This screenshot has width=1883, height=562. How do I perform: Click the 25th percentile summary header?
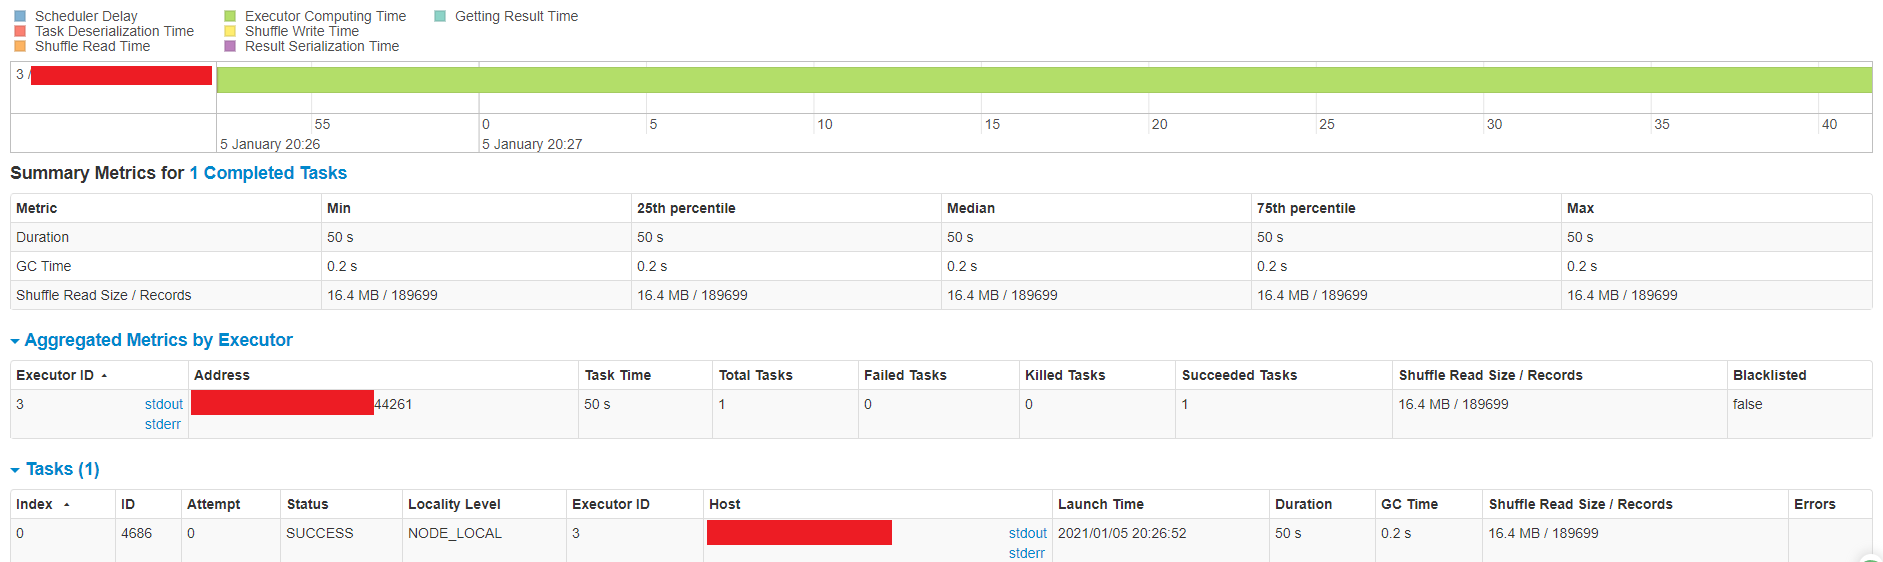coord(686,208)
